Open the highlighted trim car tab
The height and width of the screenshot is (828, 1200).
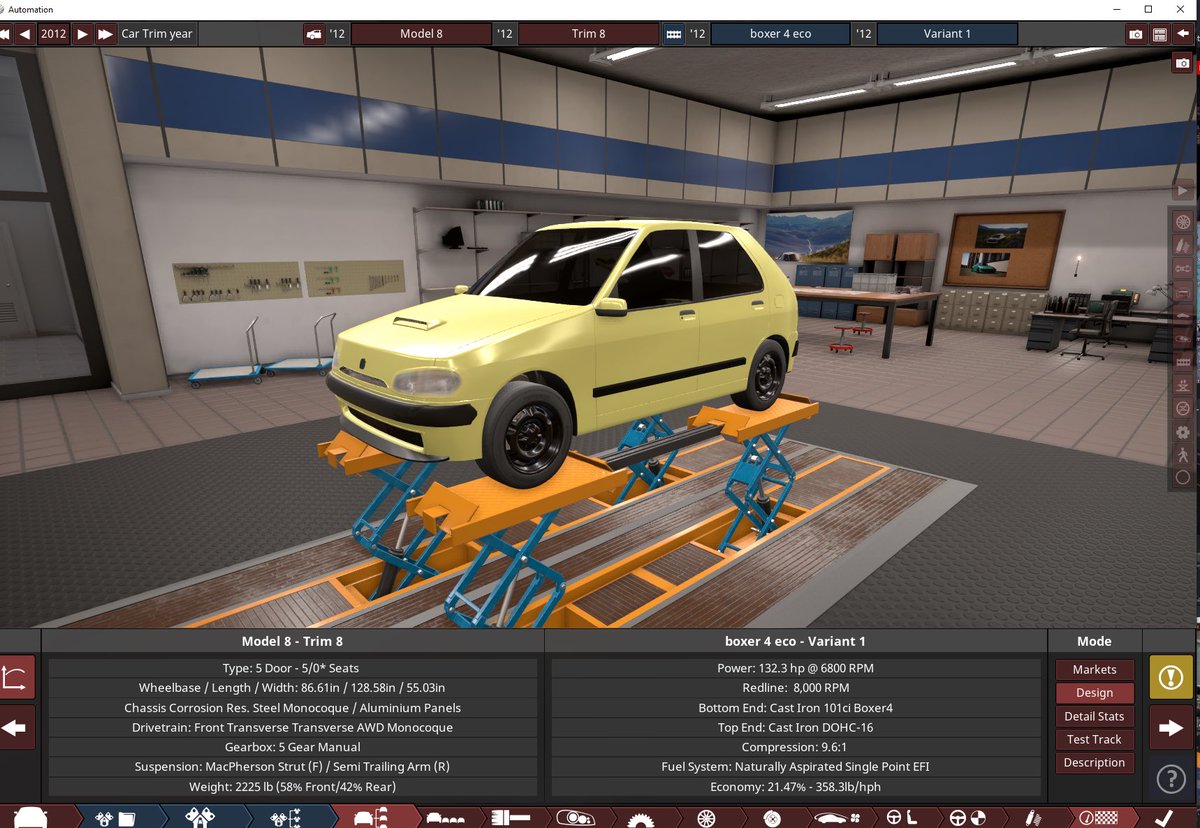372,818
